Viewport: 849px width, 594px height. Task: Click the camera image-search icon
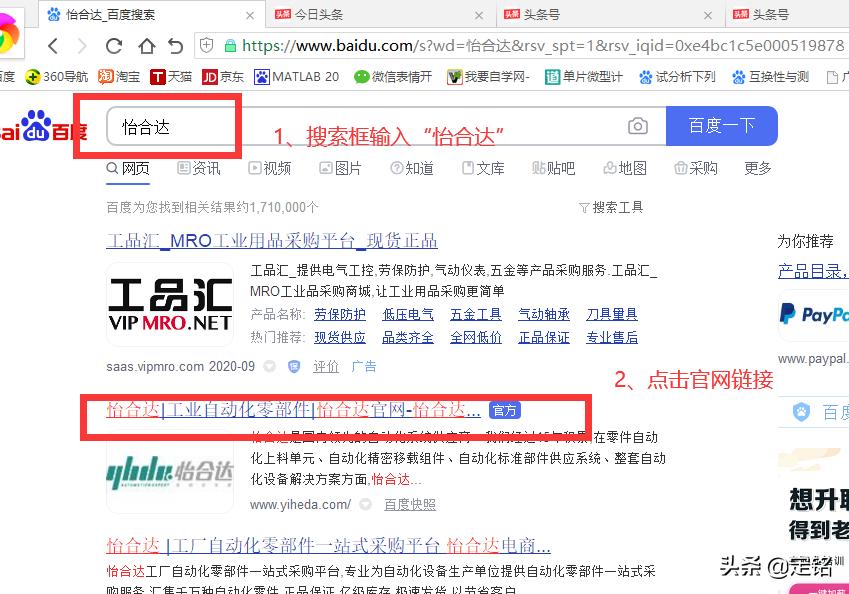(x=638, y=126)
